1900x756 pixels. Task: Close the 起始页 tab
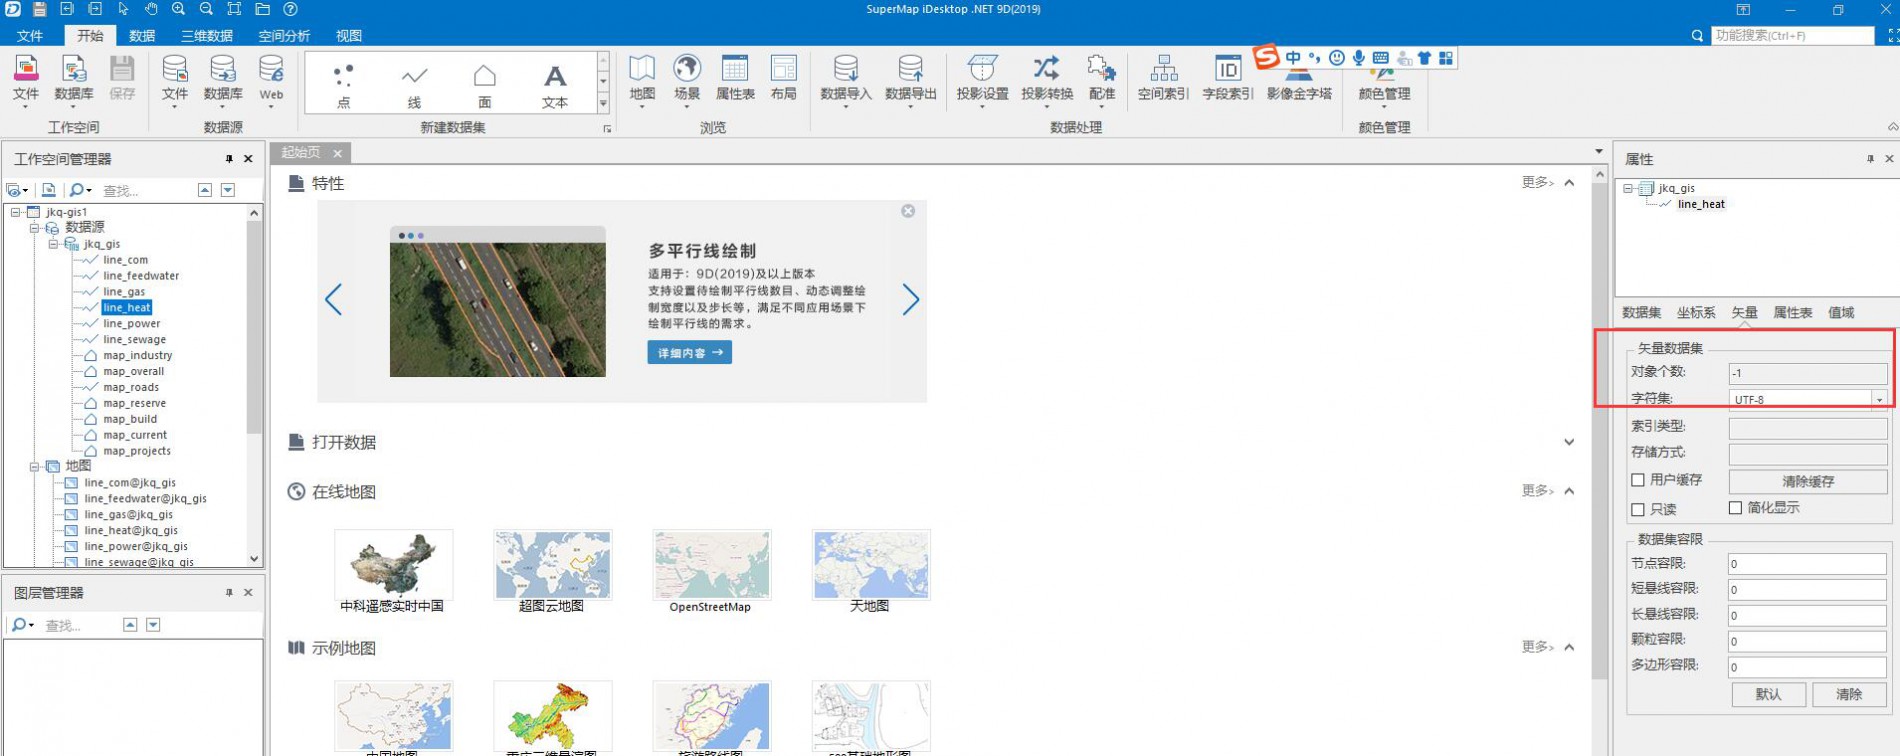[338, 153]
